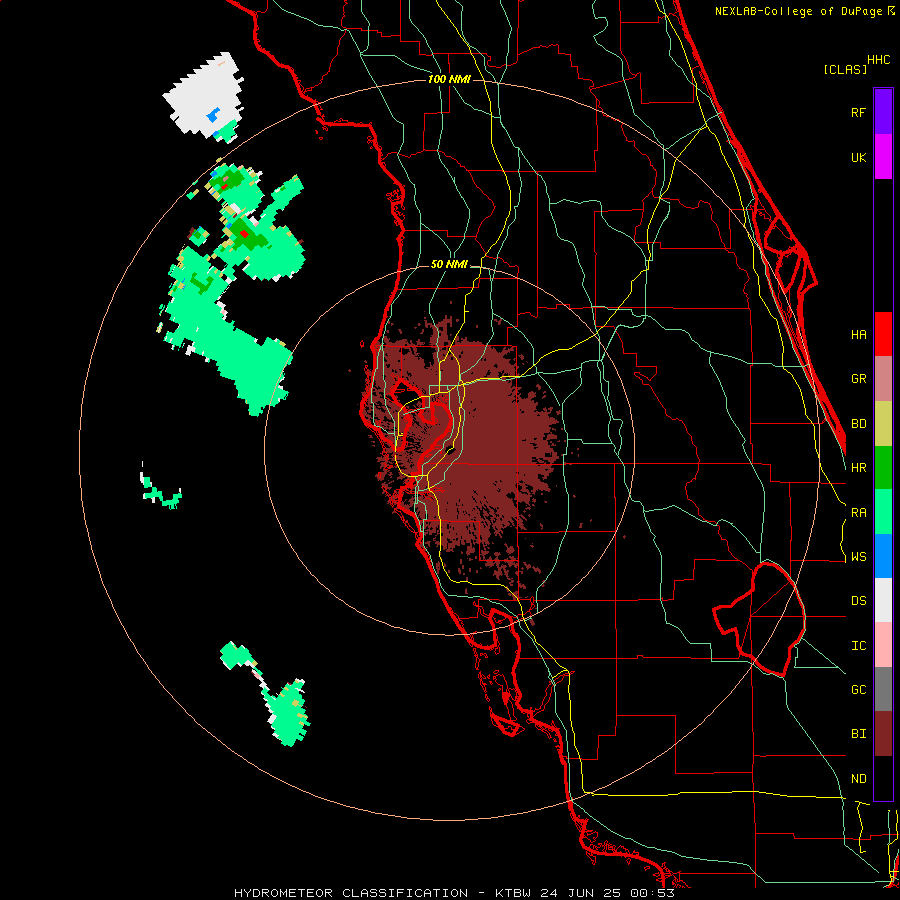The image size is (900, 900).
Task: Click the GC legend label
Action: tap(859, 689)
